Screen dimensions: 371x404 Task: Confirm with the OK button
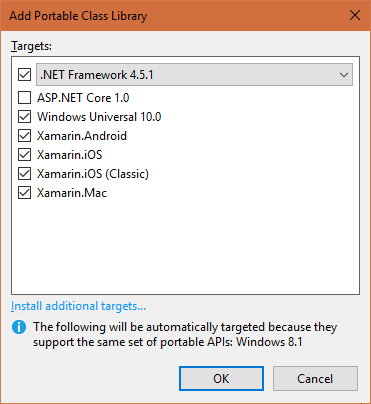tap(221, 378)
